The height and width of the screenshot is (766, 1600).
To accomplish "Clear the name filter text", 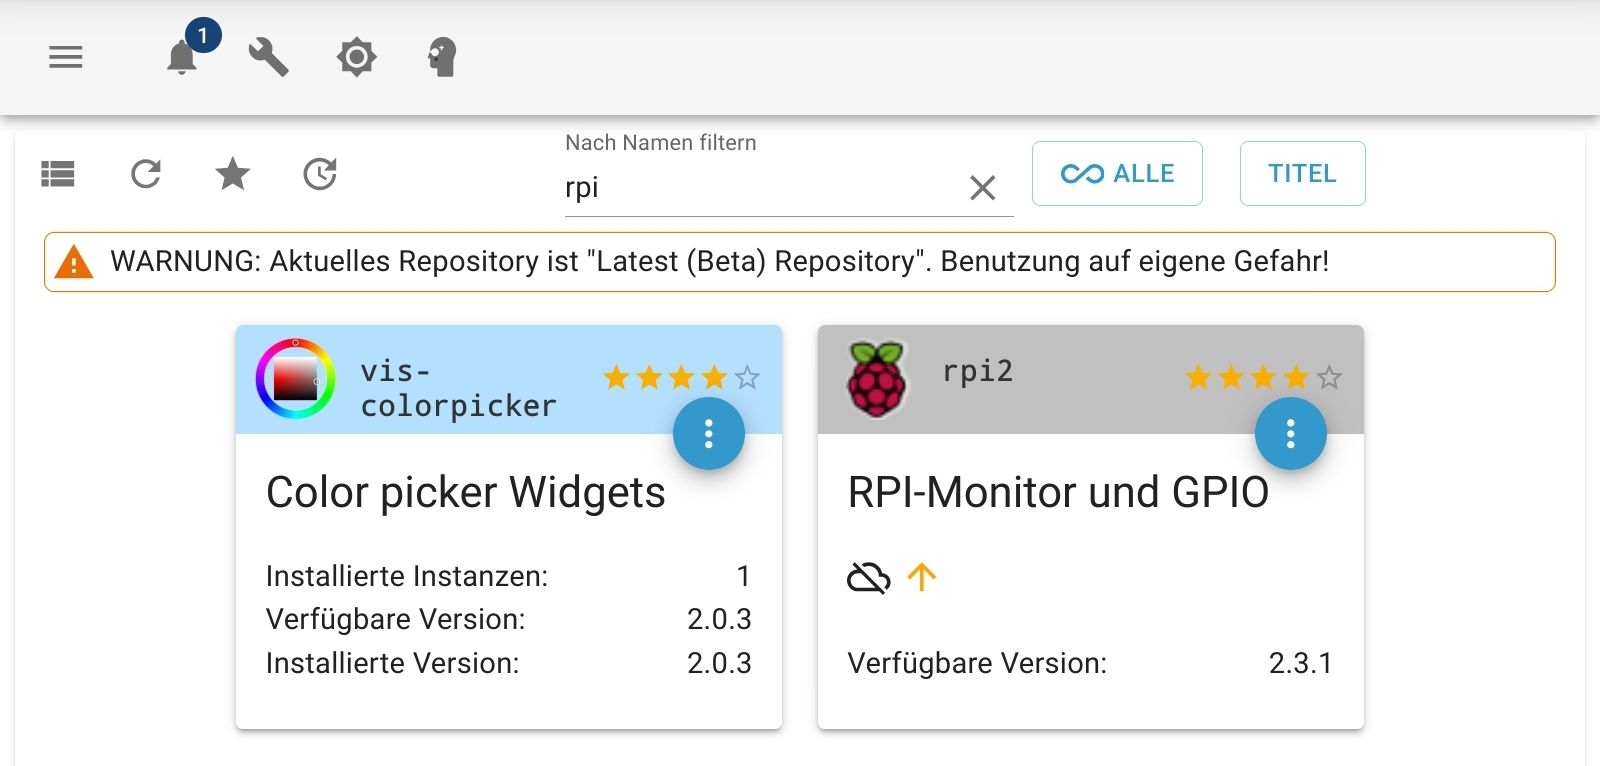I will pos(983,187).
